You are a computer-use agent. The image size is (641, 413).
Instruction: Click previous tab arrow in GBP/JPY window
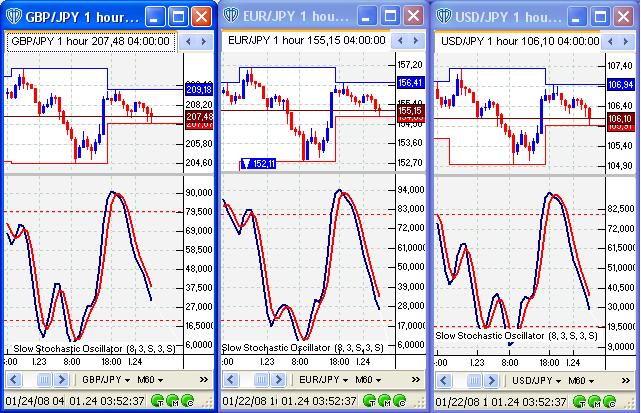pos(188,41)
